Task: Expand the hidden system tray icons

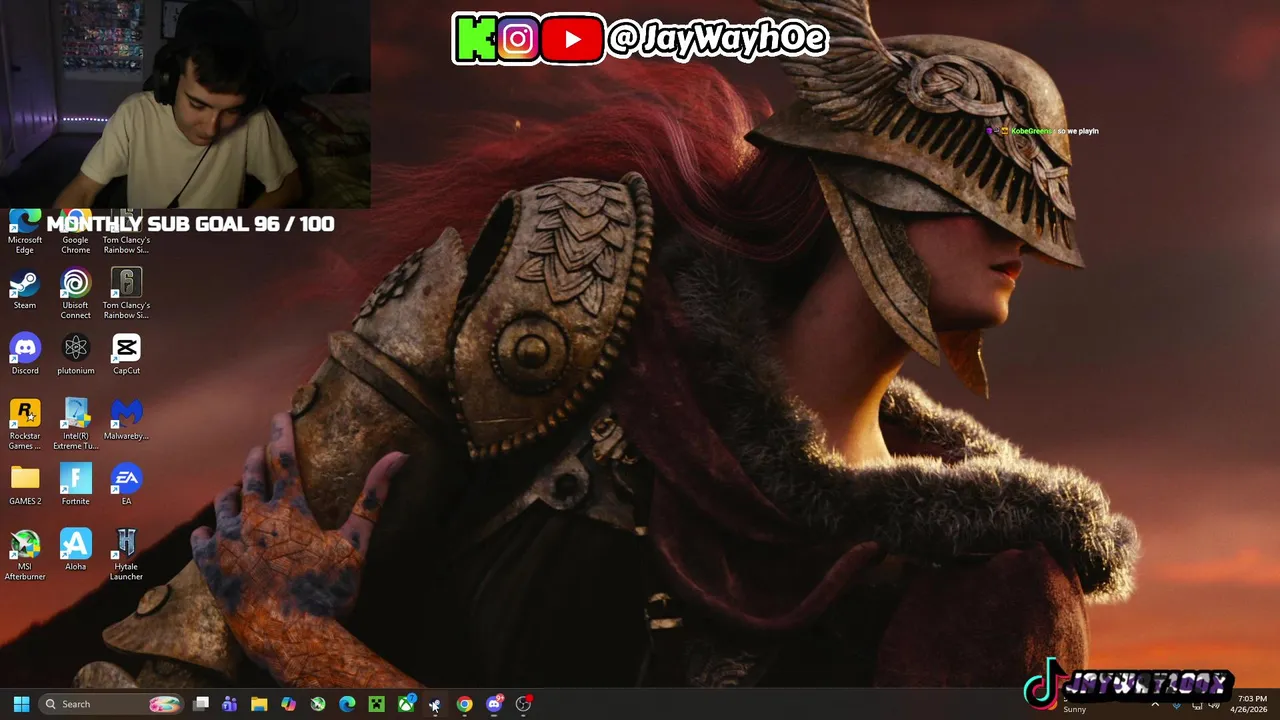Action: point(1155,704)
